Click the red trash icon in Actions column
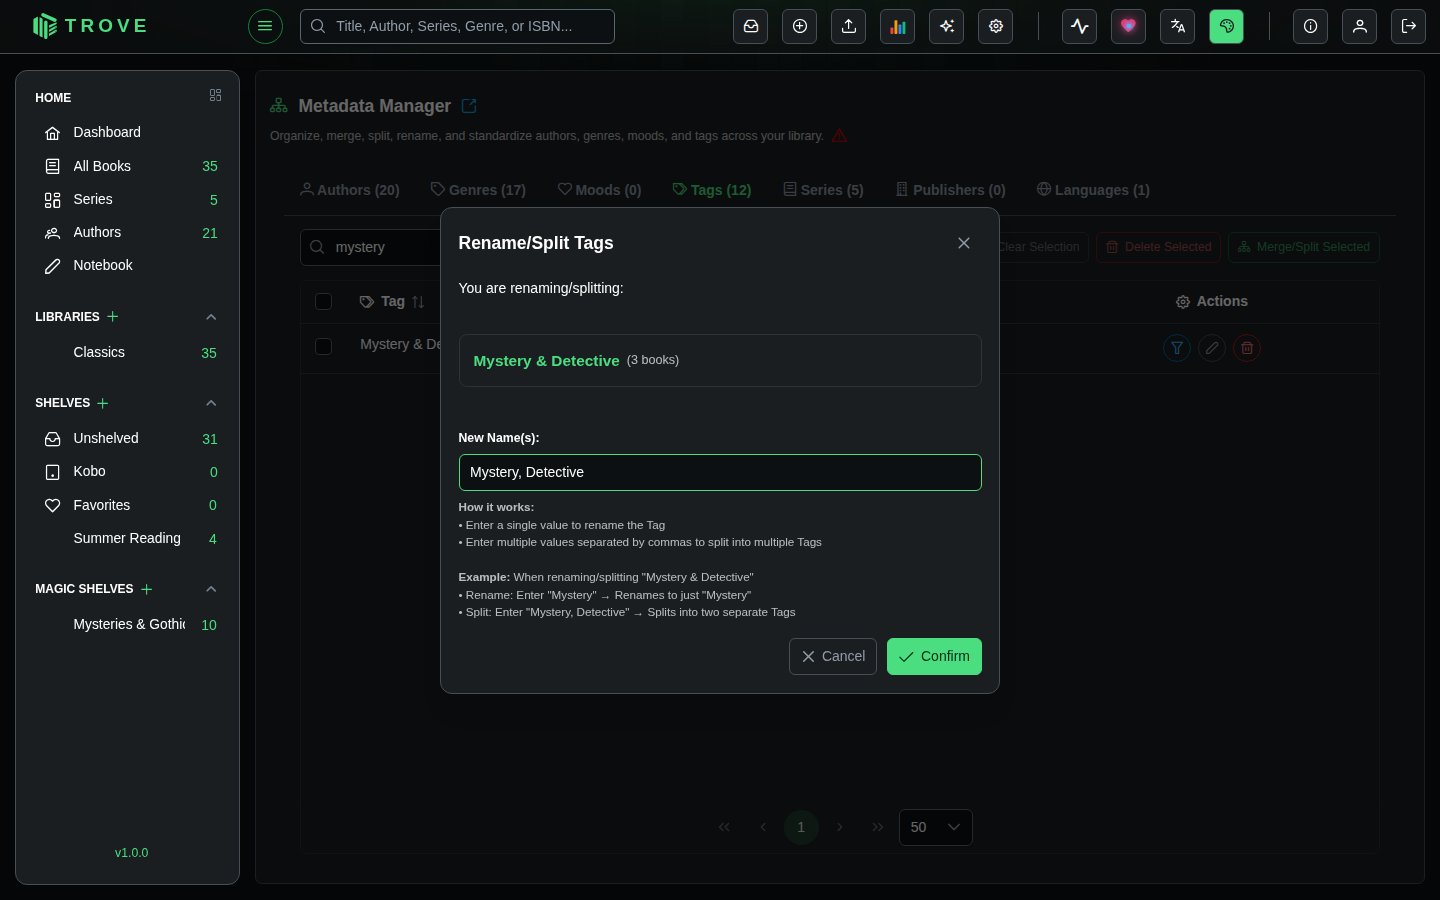 point(1247,348)
